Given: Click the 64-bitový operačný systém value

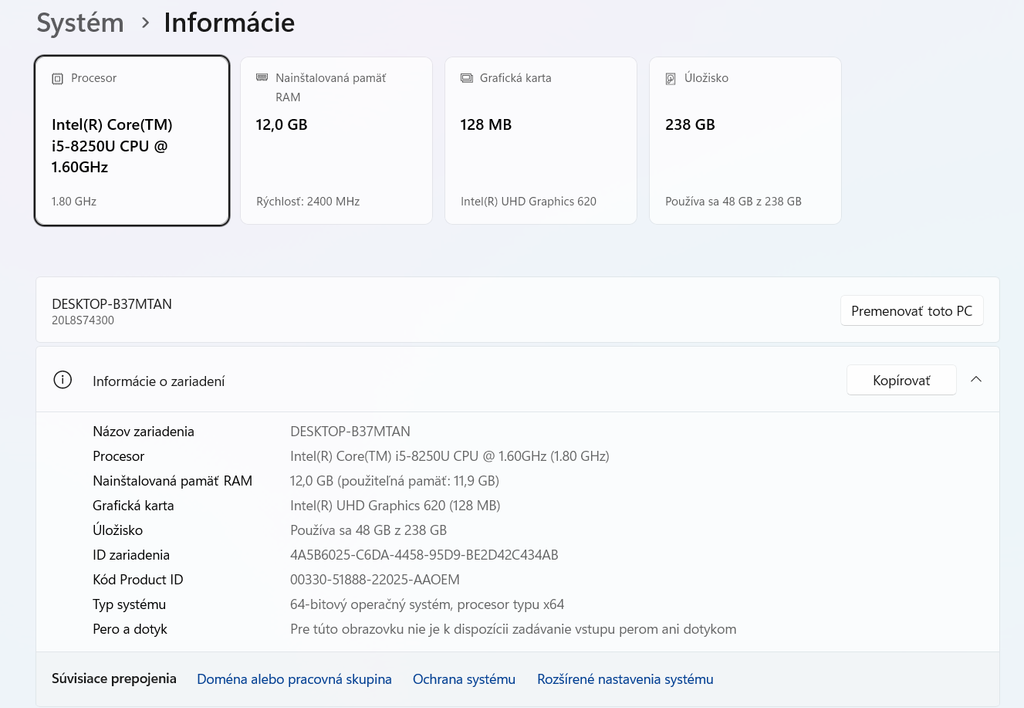Looking at the screenshot, I should 427,605.
